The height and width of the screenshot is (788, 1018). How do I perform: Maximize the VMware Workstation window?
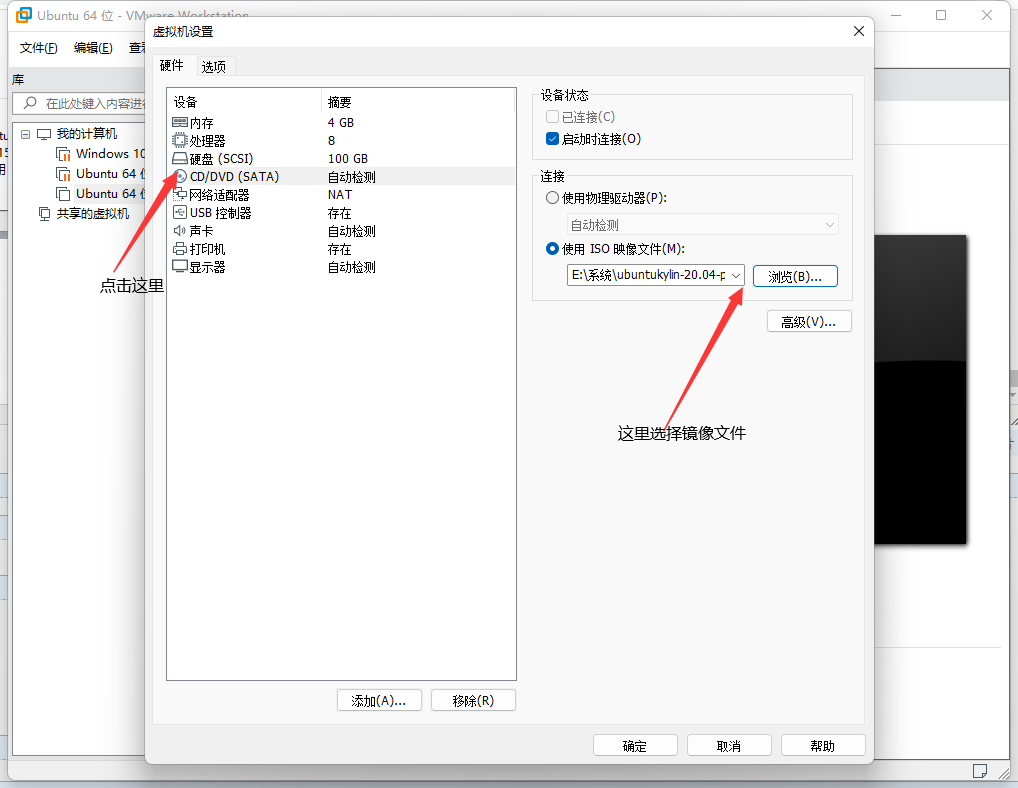tap(941, 15)
